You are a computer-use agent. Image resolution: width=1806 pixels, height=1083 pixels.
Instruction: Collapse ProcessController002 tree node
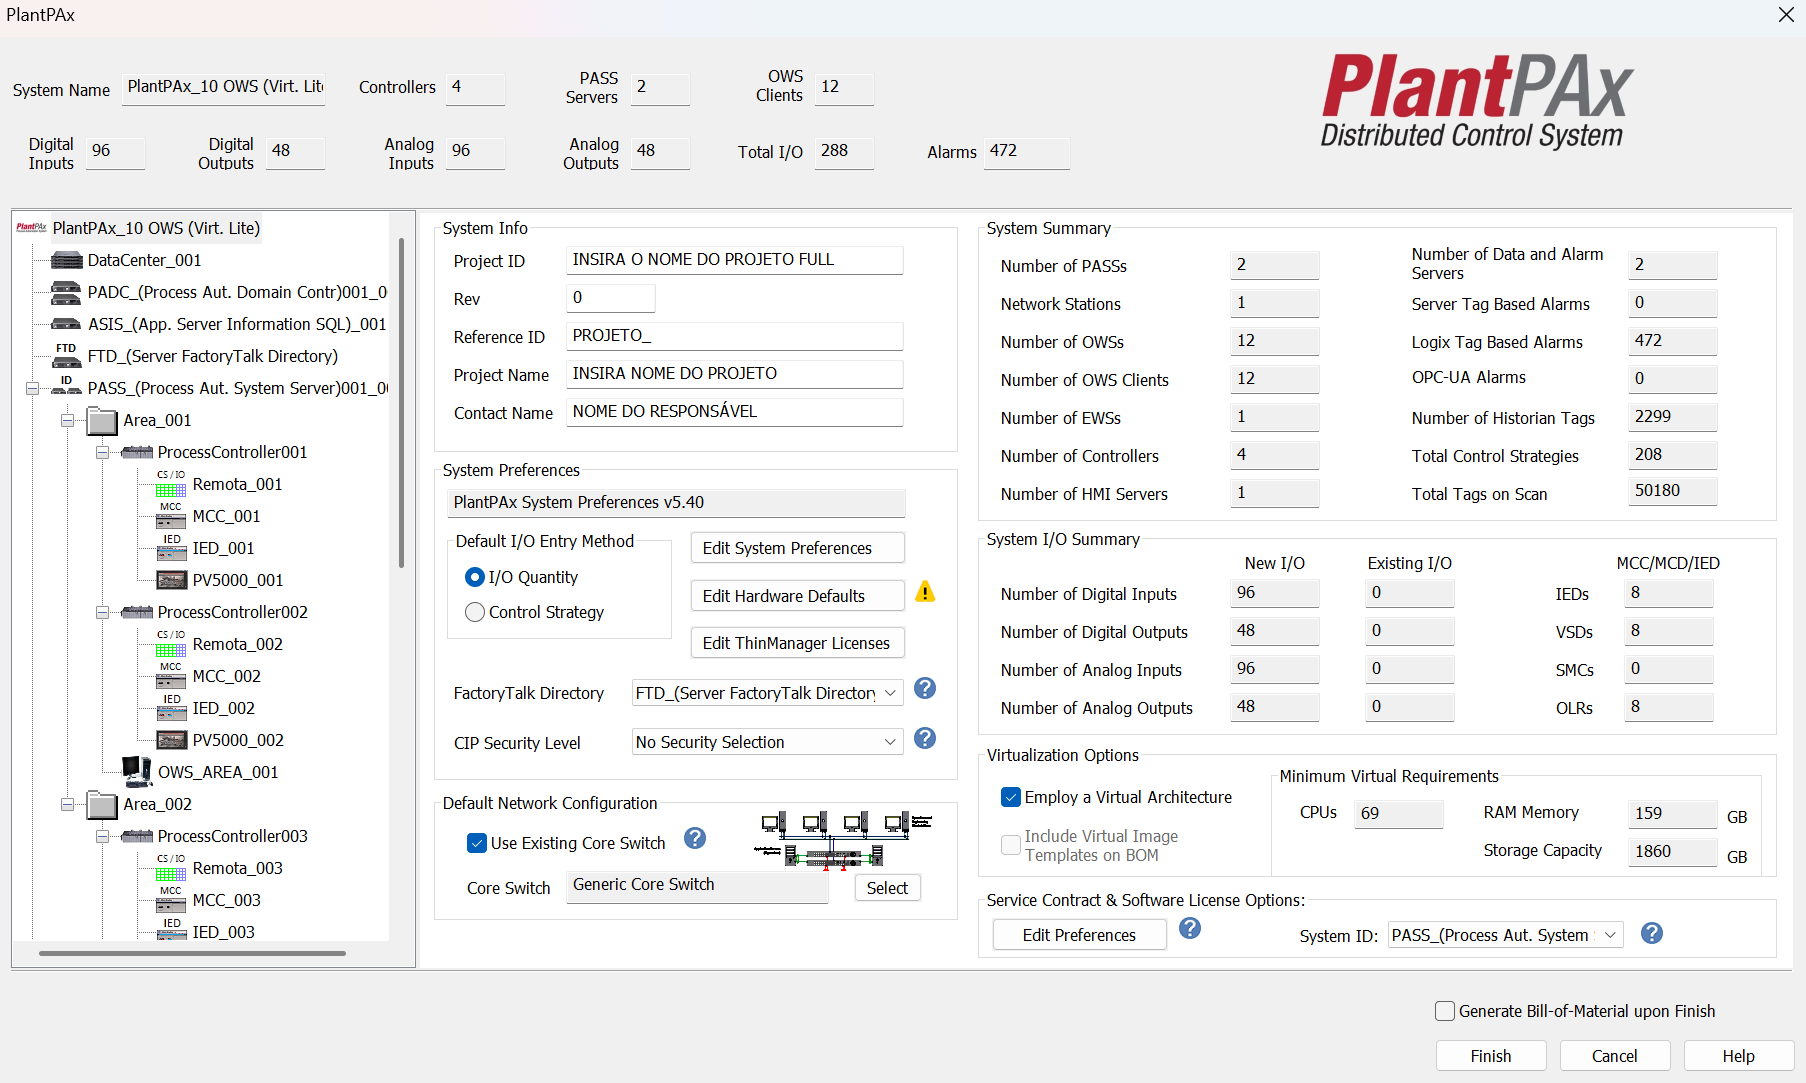(x=102, y=613)
